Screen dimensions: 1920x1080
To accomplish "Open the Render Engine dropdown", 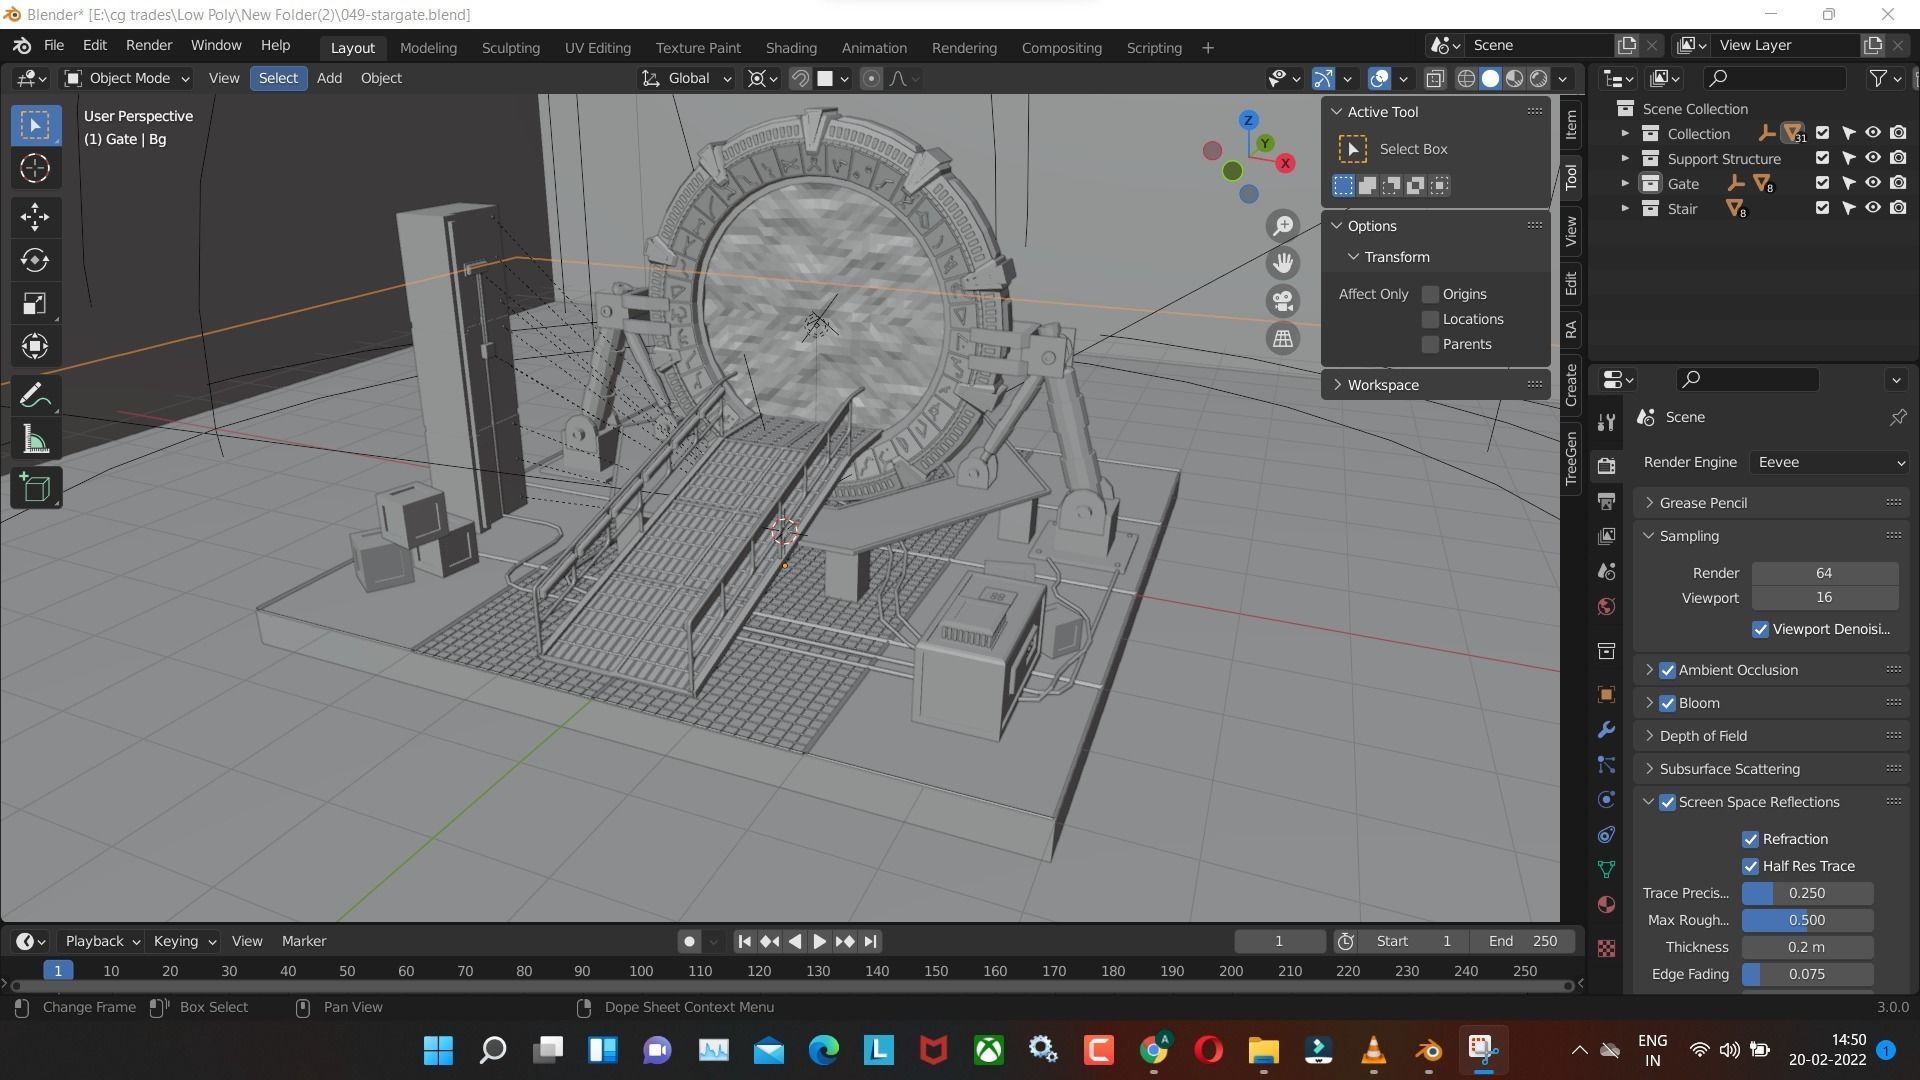I will tap(1830, 462).
